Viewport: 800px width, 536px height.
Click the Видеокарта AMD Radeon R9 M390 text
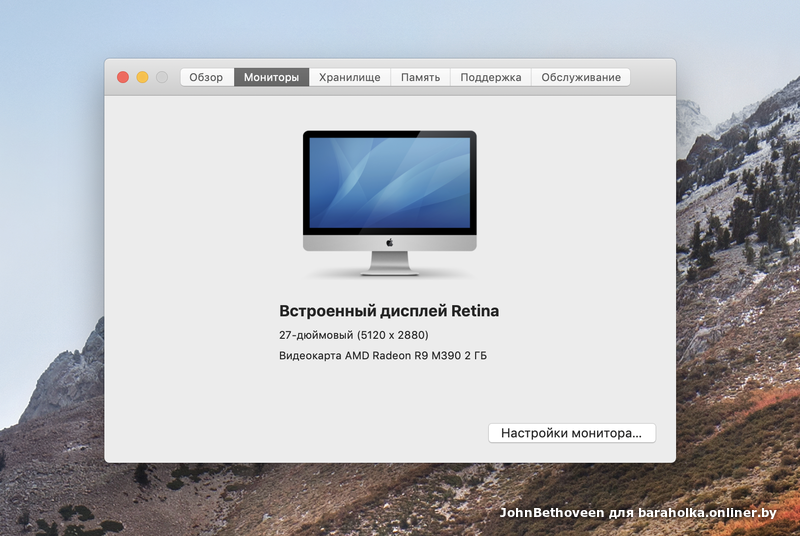pyautogui.click(x=370, y=355)
